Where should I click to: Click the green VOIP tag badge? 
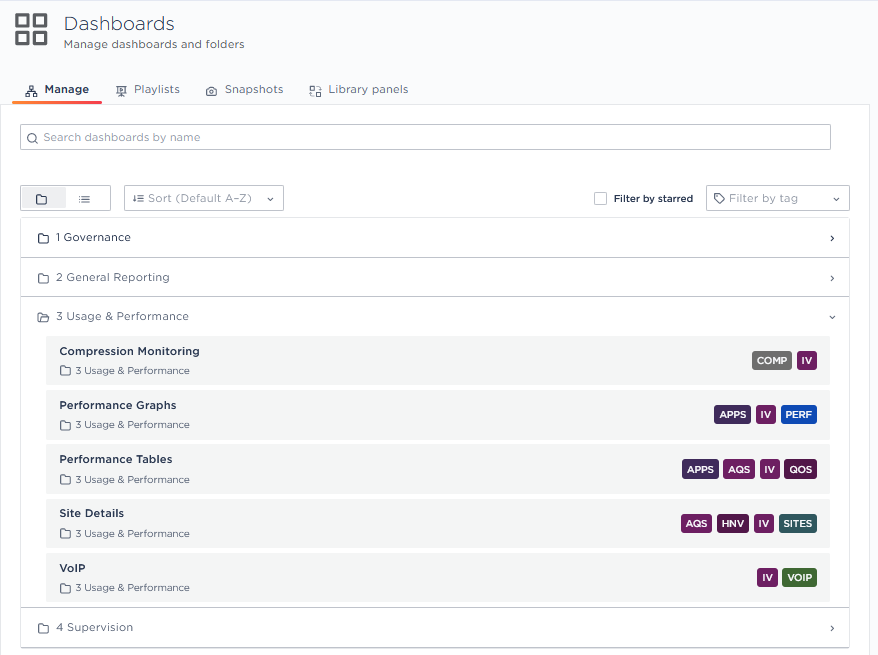tap(799, 577)
